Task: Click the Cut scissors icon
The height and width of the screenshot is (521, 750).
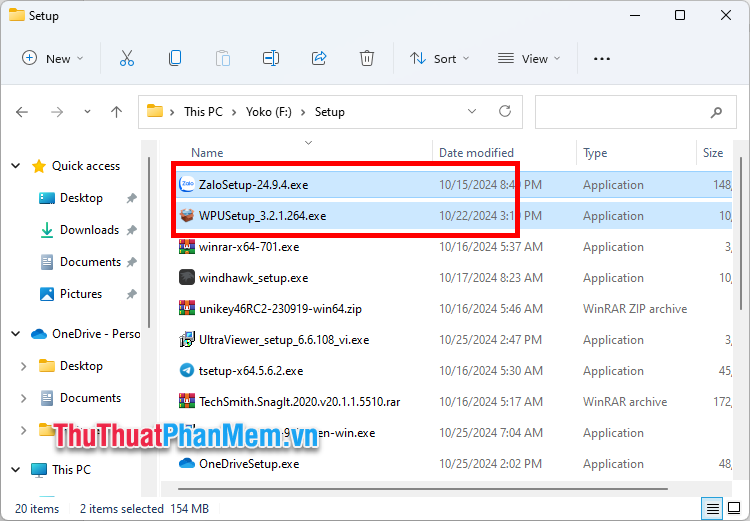Action: (x=127, y=58)
